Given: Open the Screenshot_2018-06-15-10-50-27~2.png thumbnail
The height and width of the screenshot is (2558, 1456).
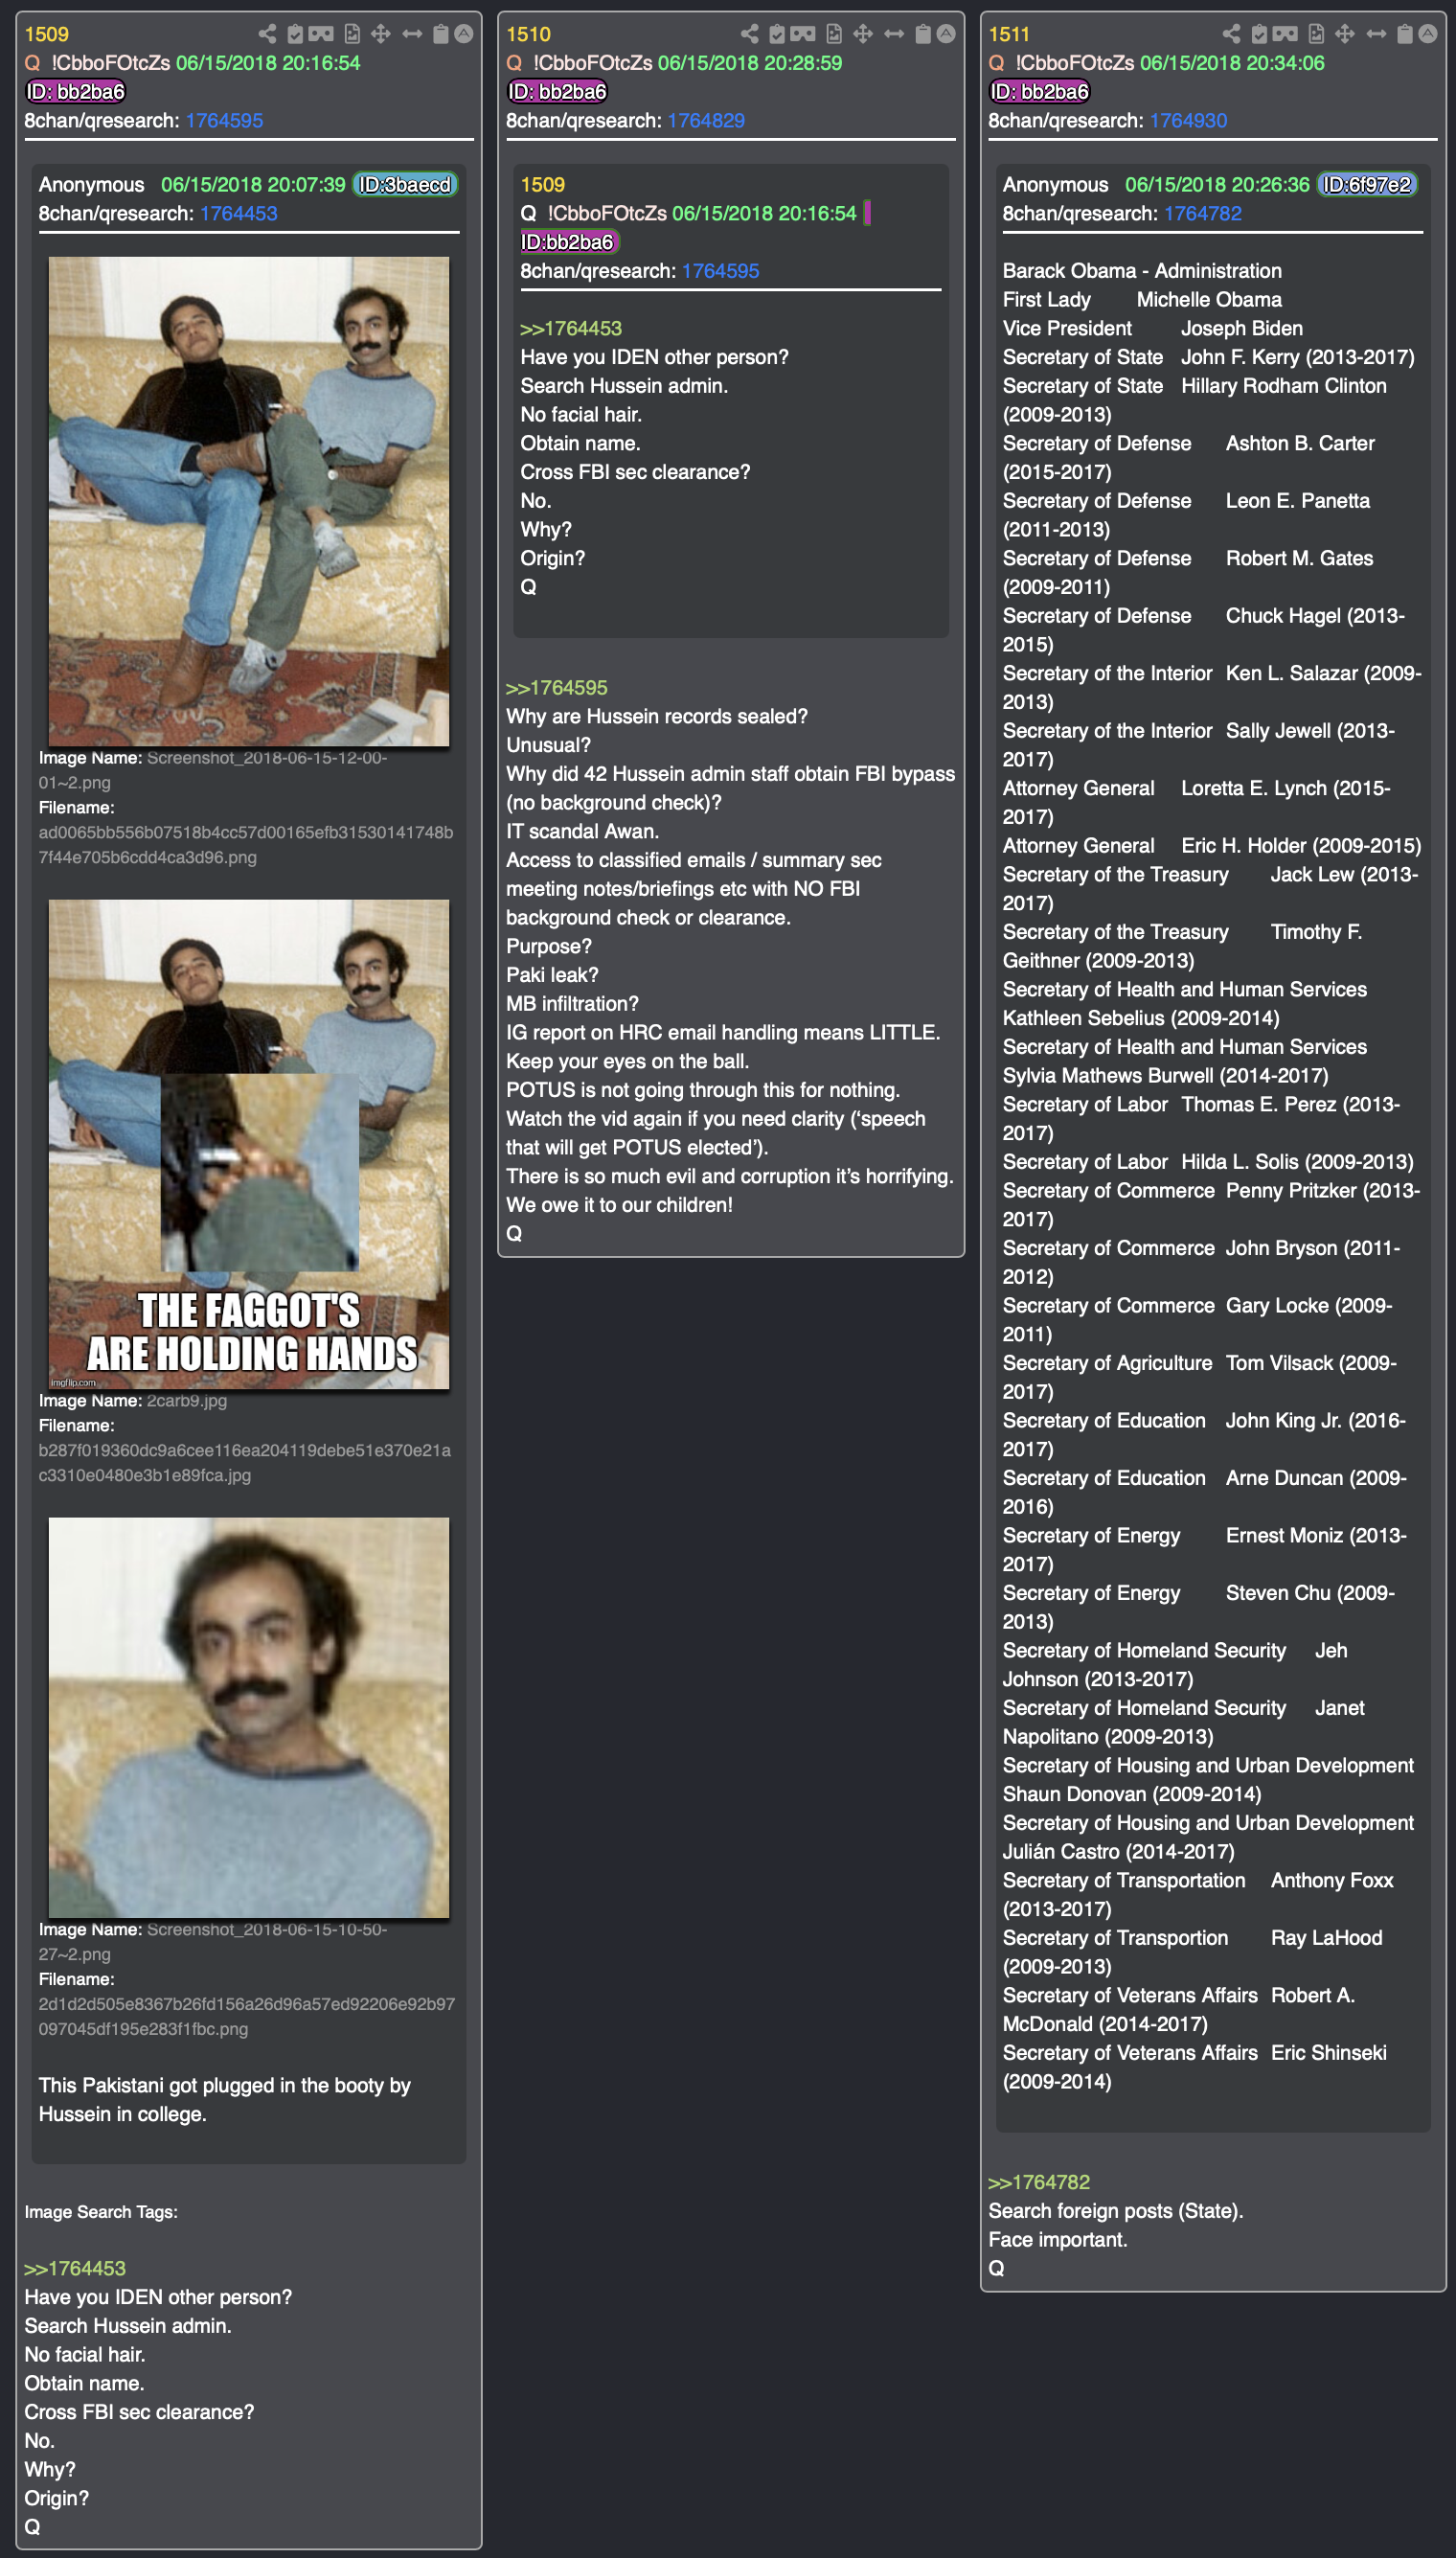Looking at the screenshot, I should [249, 1717].
